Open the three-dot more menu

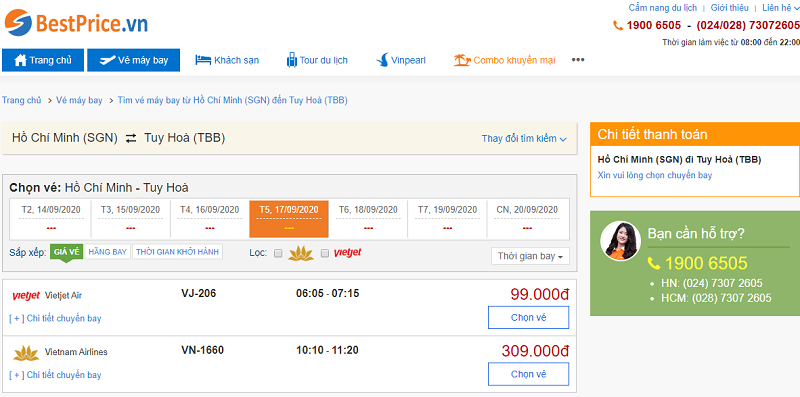pos(578,60)
